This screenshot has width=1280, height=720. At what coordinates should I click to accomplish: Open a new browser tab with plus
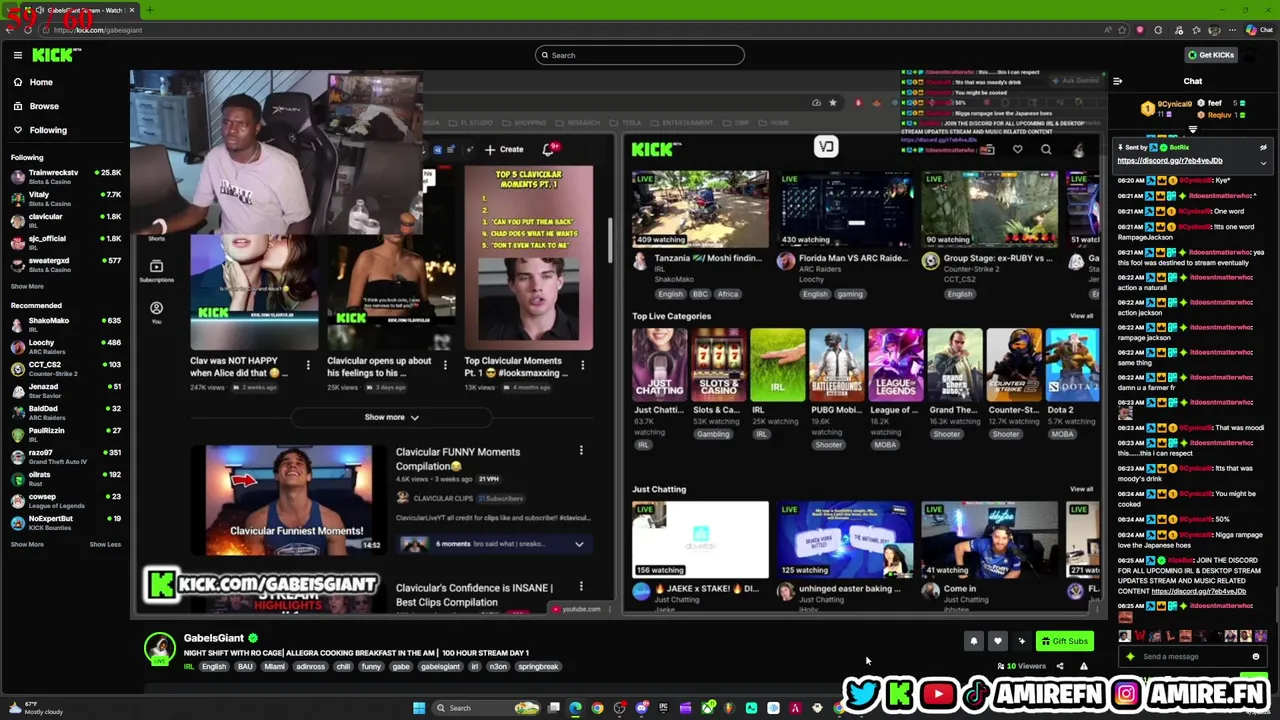pos(149,10)
